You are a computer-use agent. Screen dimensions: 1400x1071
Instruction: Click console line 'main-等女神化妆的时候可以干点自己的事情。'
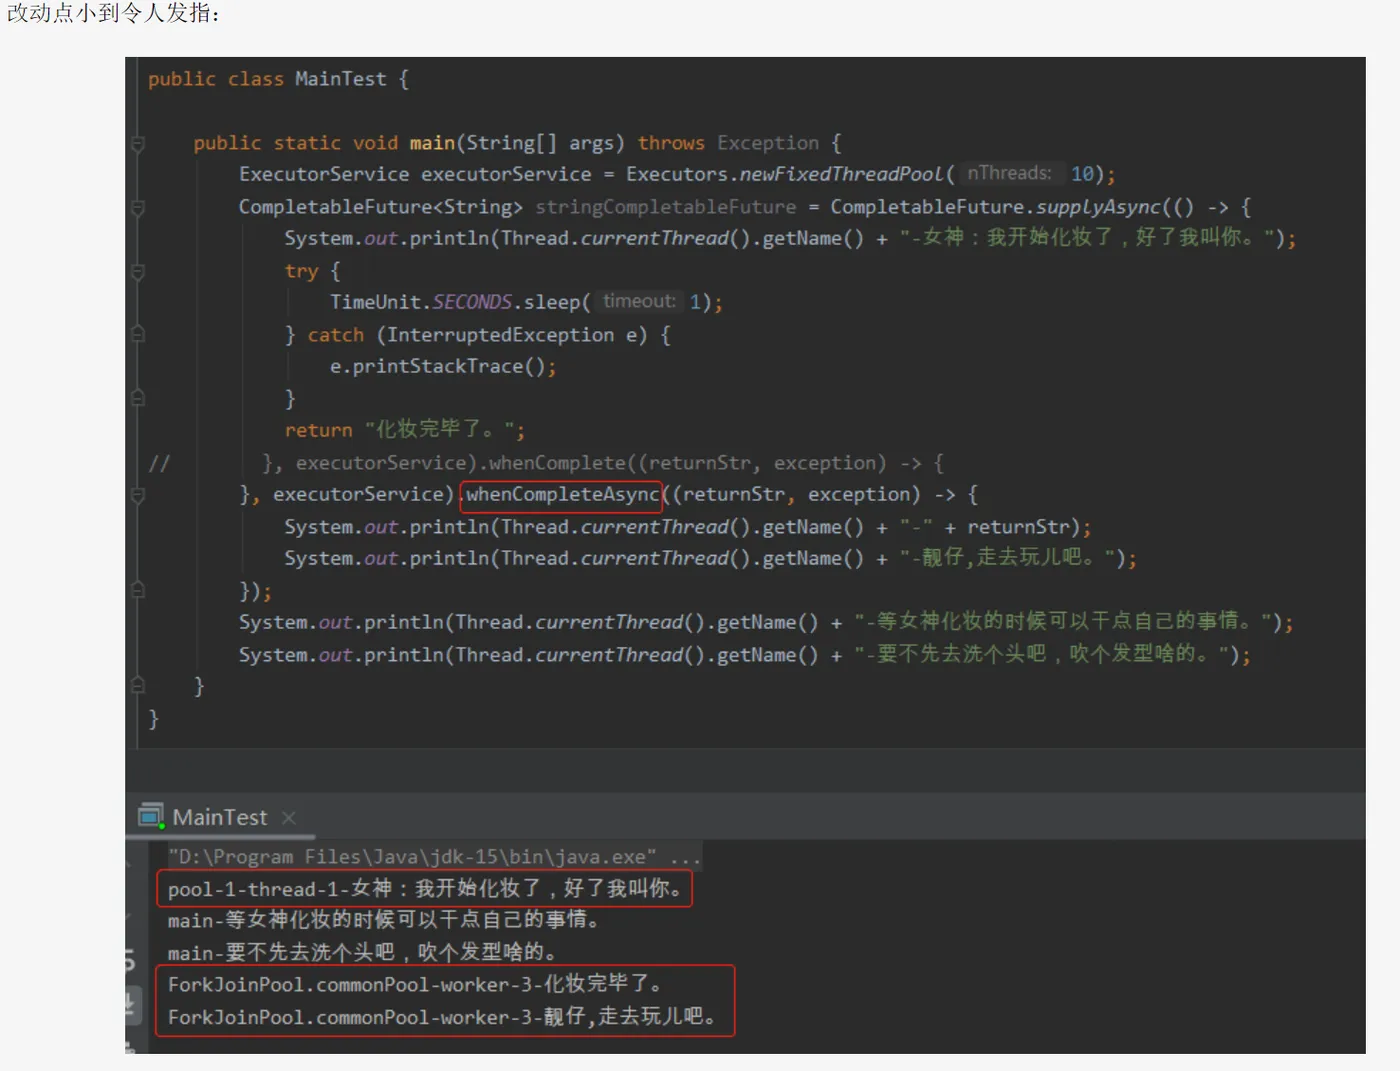click(x=383, y=920)
